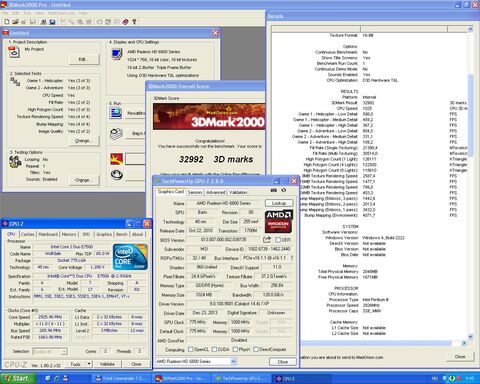Open the SPD tab in CPU-Z
The image size is (480, 384).
coord(86,234)
